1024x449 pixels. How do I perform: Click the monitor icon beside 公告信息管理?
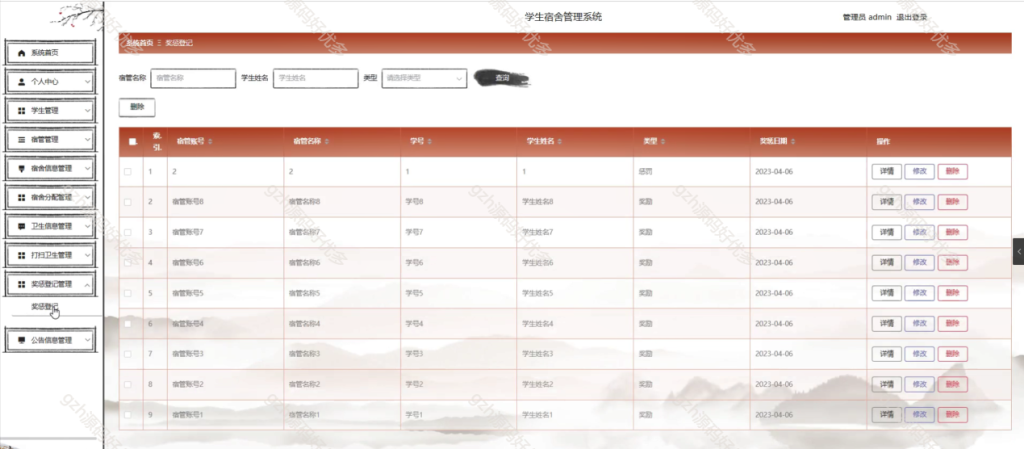coord(22,340)
